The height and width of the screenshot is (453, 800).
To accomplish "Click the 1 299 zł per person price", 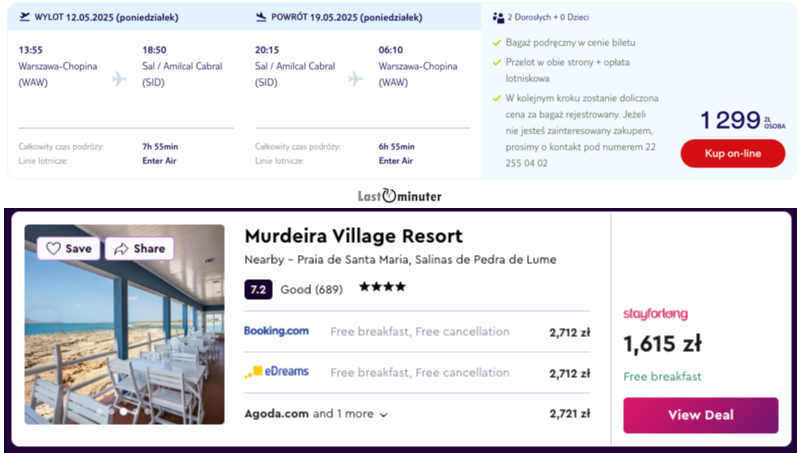I will [743, 120].
